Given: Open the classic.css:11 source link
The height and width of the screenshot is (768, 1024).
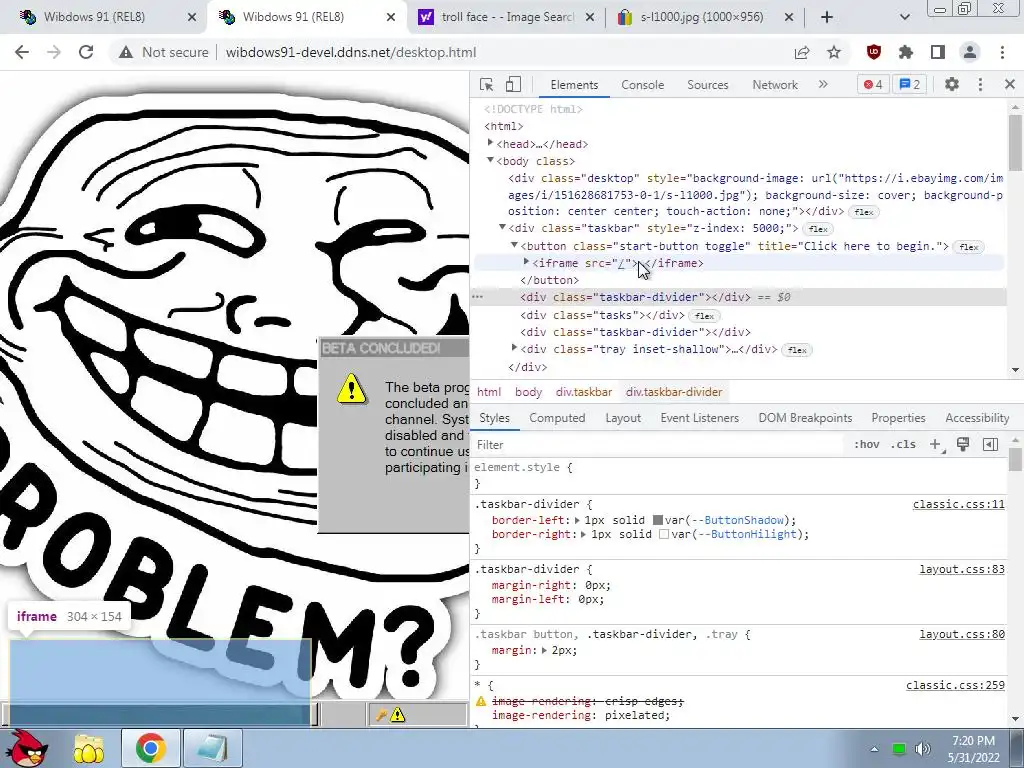Looking at the screenshot, I should coord(959,504).
